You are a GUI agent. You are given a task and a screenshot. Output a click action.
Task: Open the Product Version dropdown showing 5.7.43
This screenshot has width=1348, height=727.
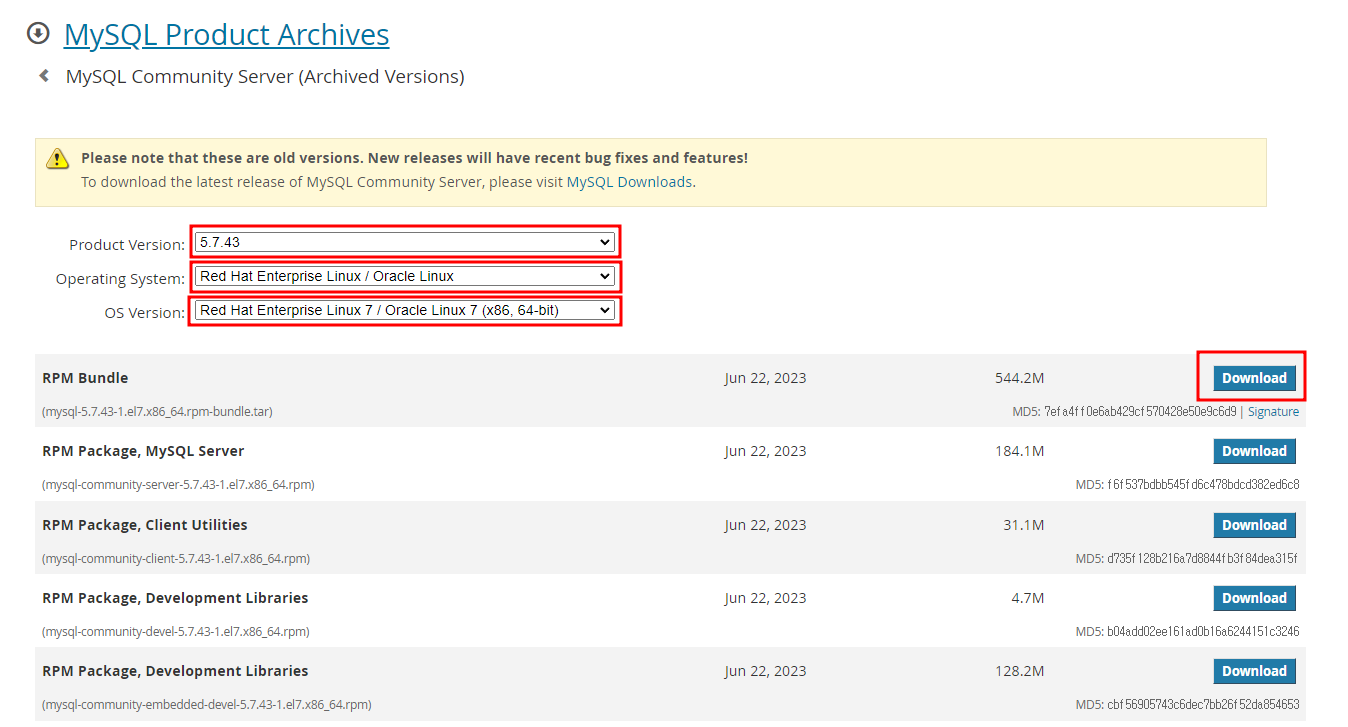[405, 242]
